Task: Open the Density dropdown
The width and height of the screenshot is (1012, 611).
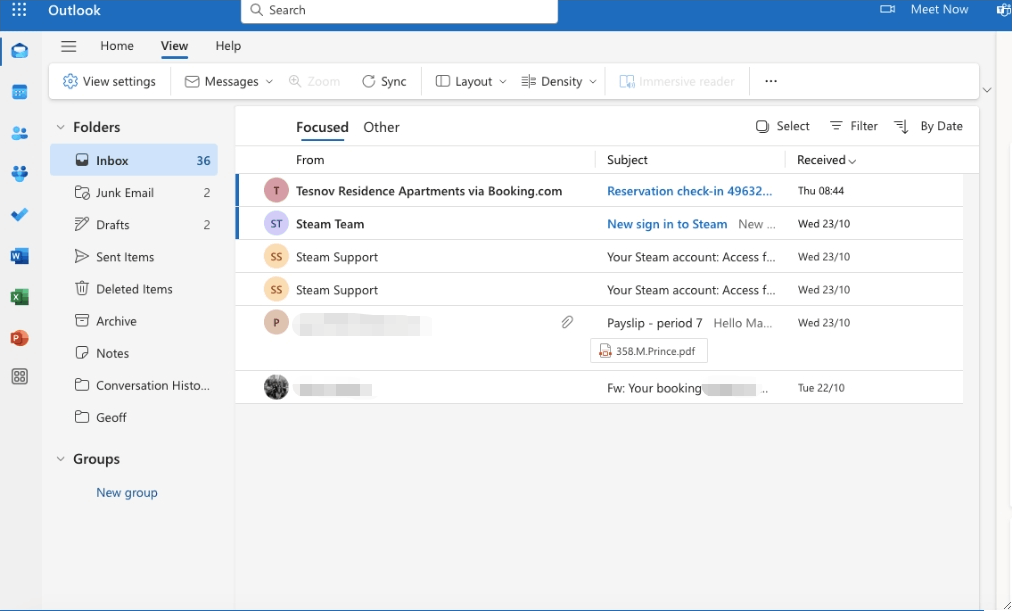Action: coord(559,81)
